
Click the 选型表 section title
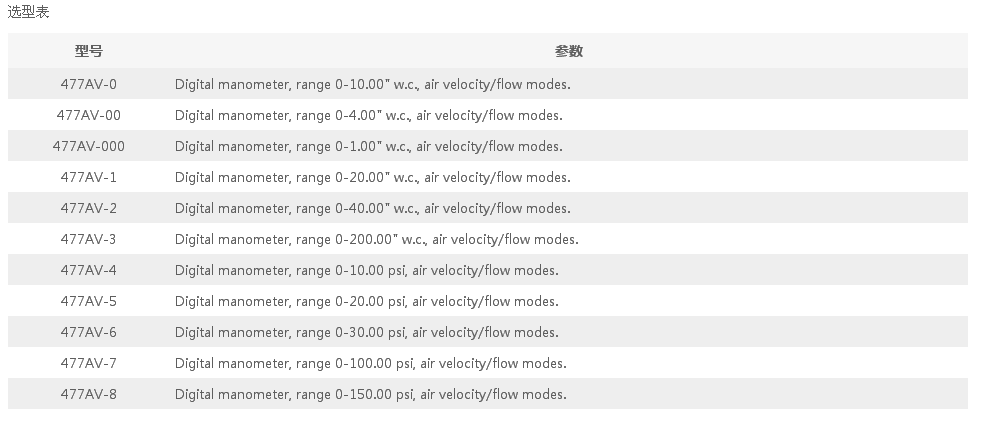pyautogui.click(x=28, y=12)
